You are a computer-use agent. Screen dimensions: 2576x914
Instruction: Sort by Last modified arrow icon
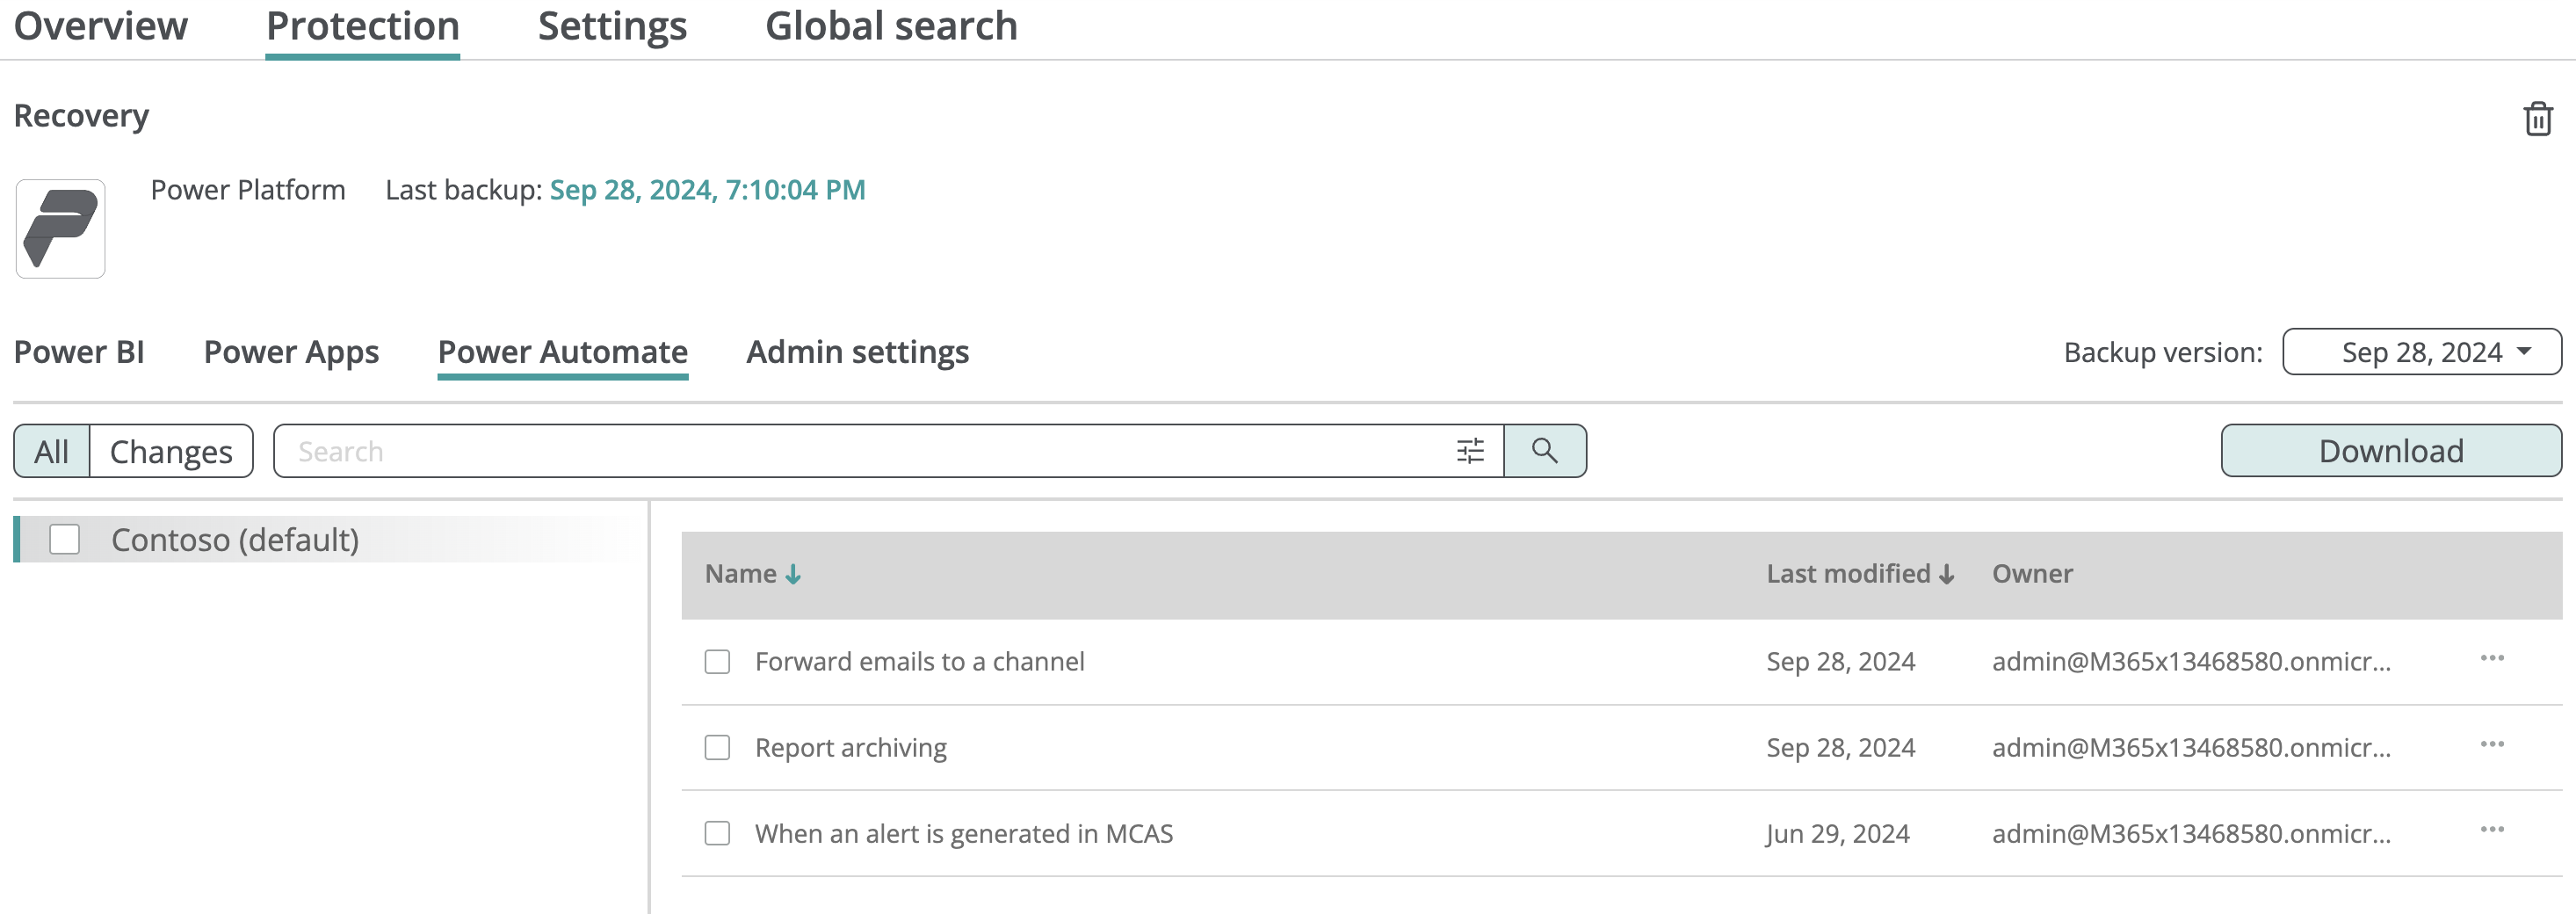[x=1946, y=574]
